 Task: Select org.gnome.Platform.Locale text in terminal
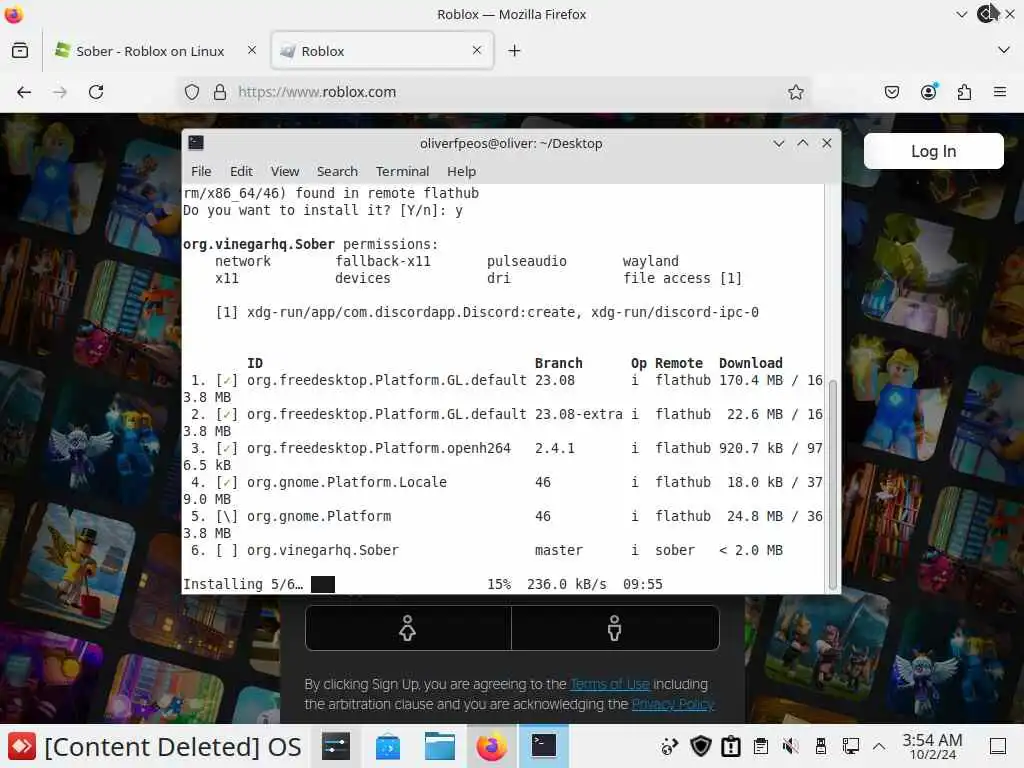pyautogui.click(x=347, y=482)
